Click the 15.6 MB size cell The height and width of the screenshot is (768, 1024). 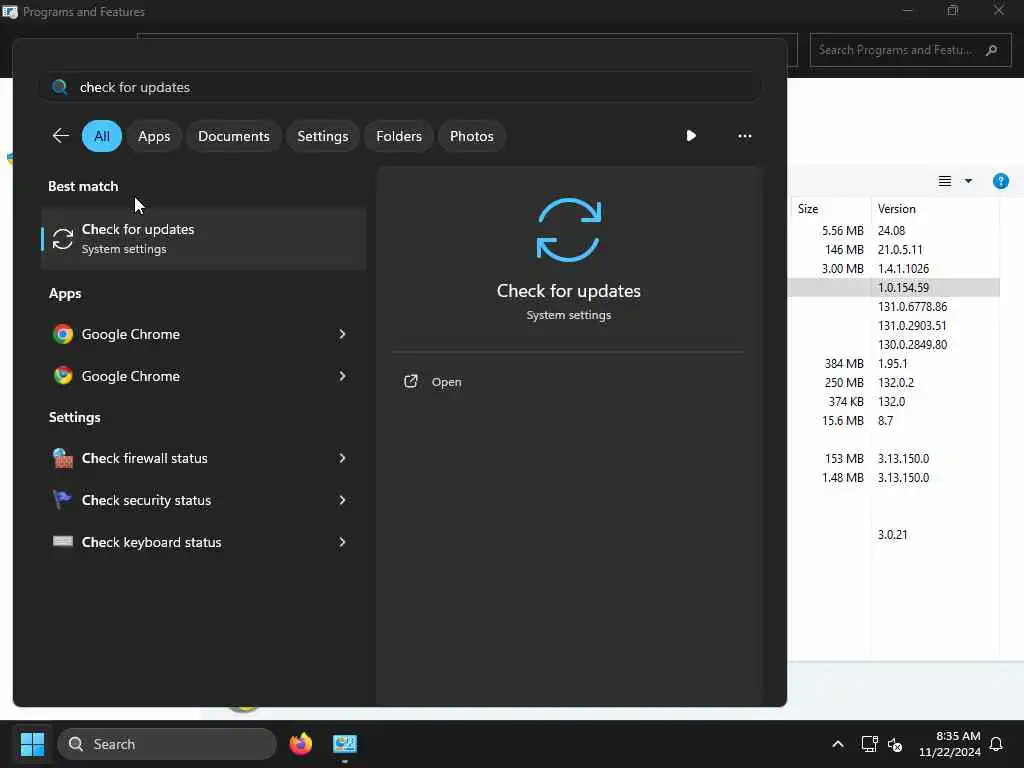pos(842,421)
